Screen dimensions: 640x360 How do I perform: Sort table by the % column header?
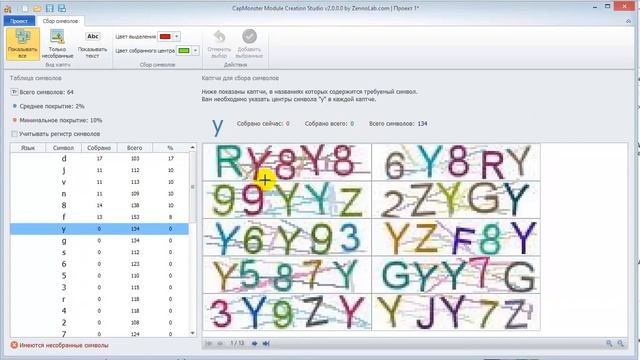(170, 148)
